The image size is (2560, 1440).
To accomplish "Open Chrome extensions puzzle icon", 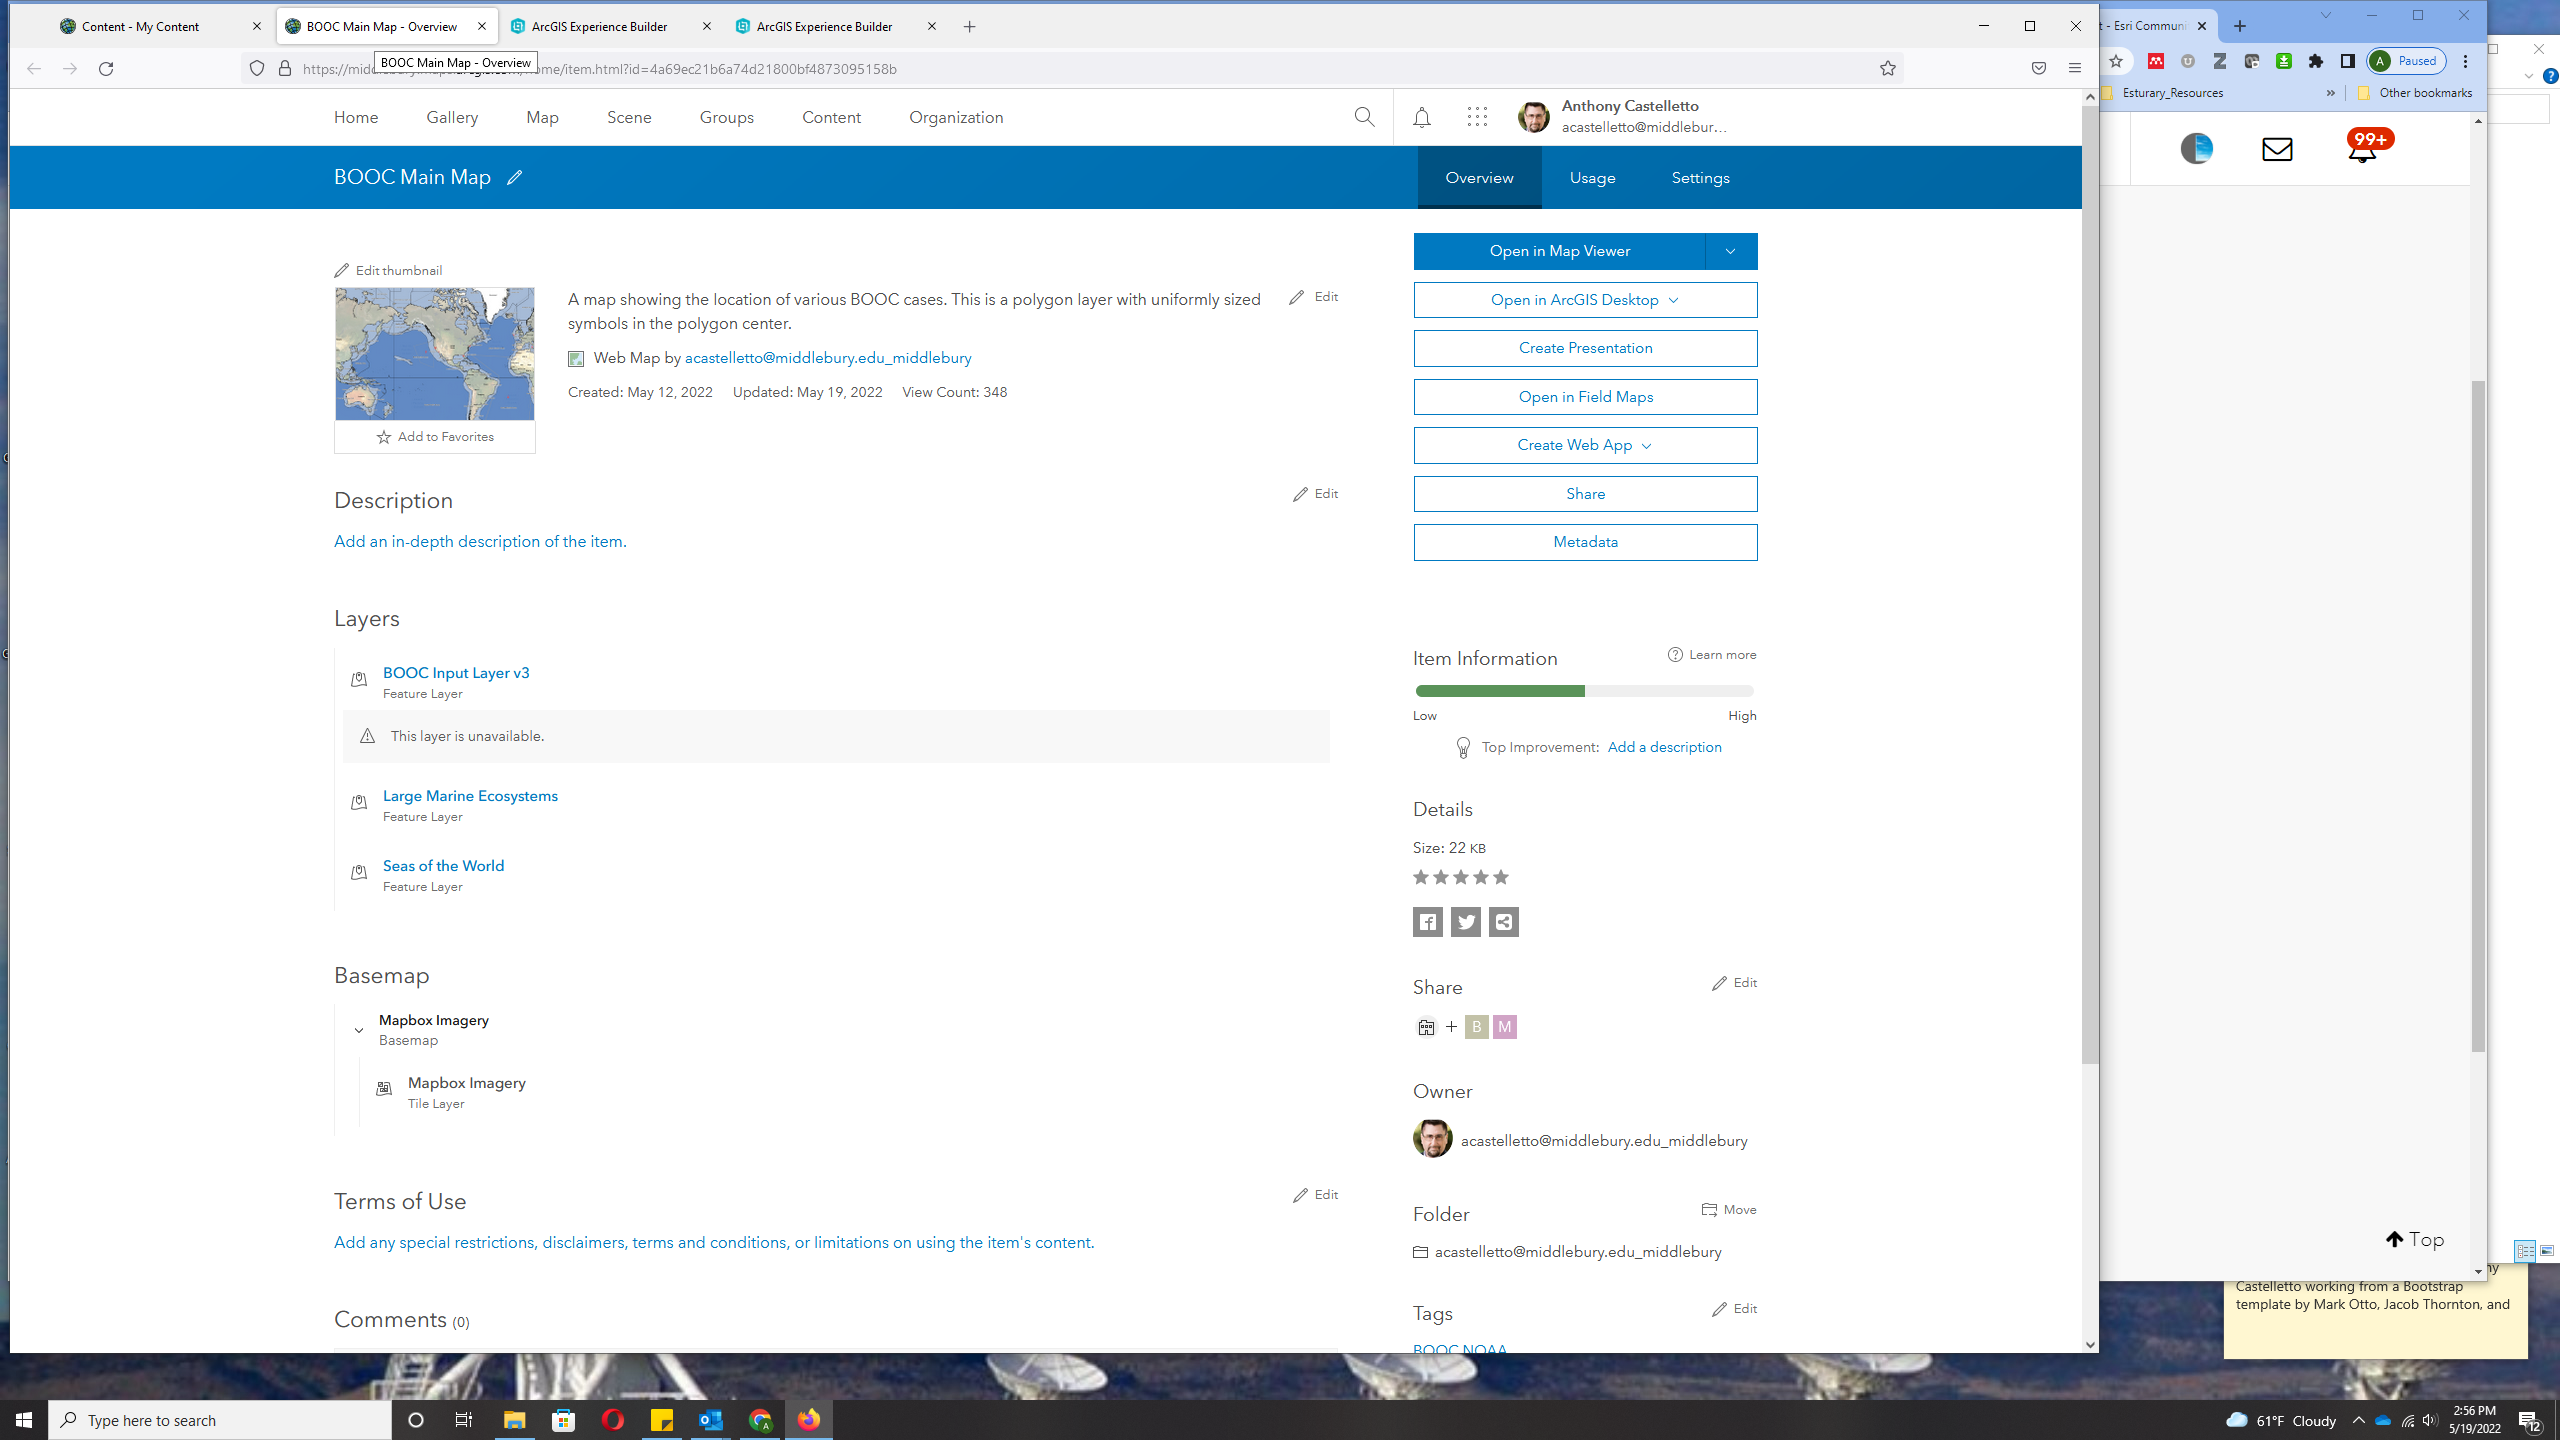I will click(x=2315, y=61).
